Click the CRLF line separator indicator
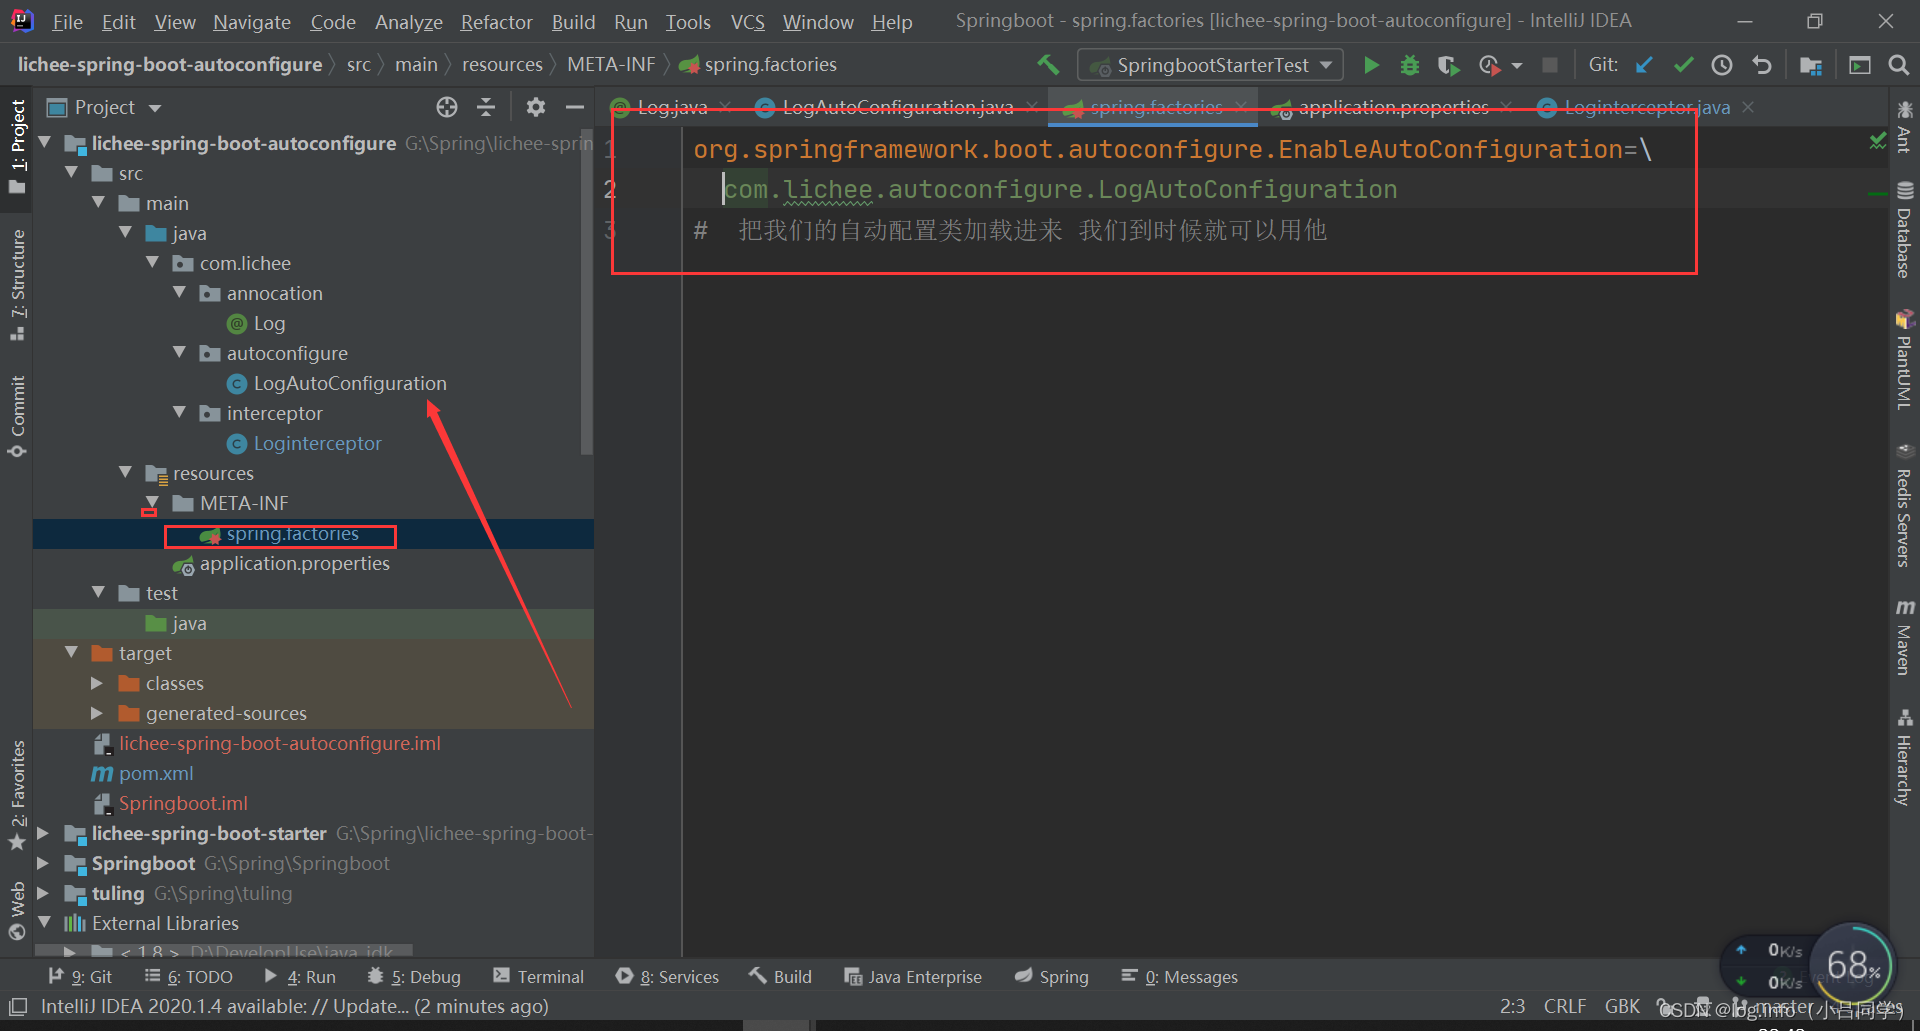This screenshot has height=1031, width=1920. click(x=1565, y=1006)
